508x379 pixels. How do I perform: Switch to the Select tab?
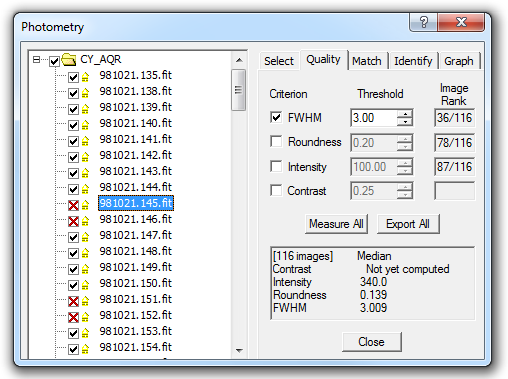pos(279,61)
